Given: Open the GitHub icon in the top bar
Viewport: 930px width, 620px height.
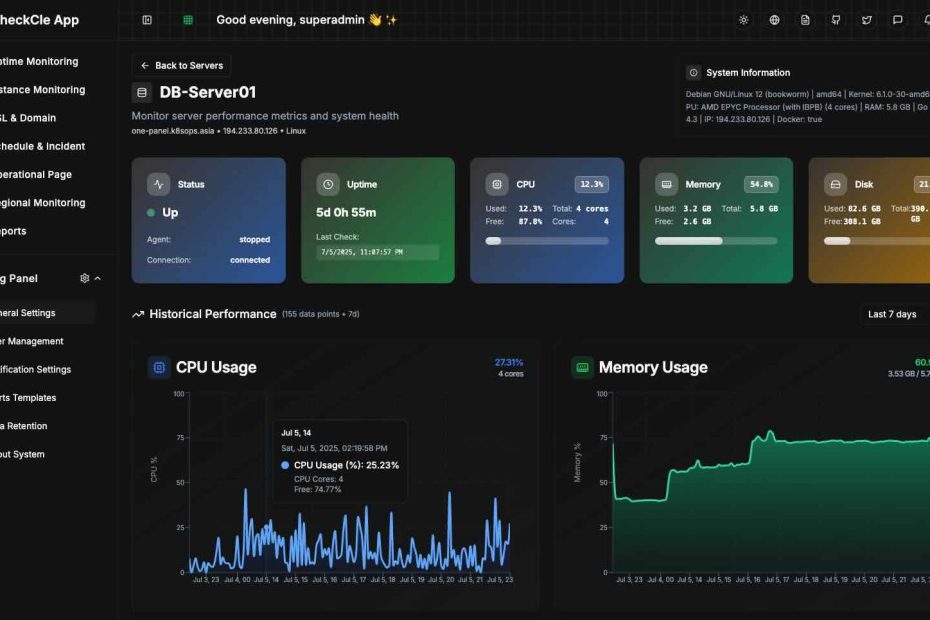Looking at the screenshot, I should point(835,19).
